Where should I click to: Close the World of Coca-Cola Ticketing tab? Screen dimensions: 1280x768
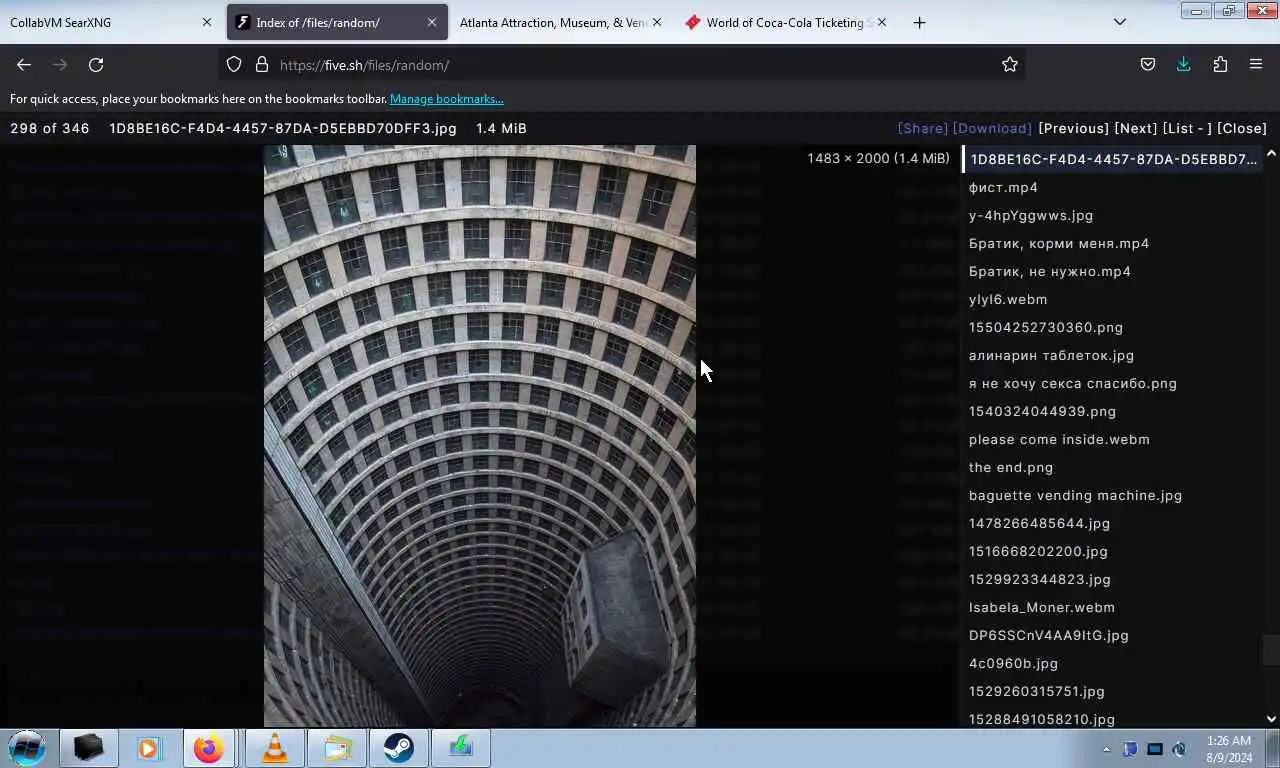coord(882,22)
